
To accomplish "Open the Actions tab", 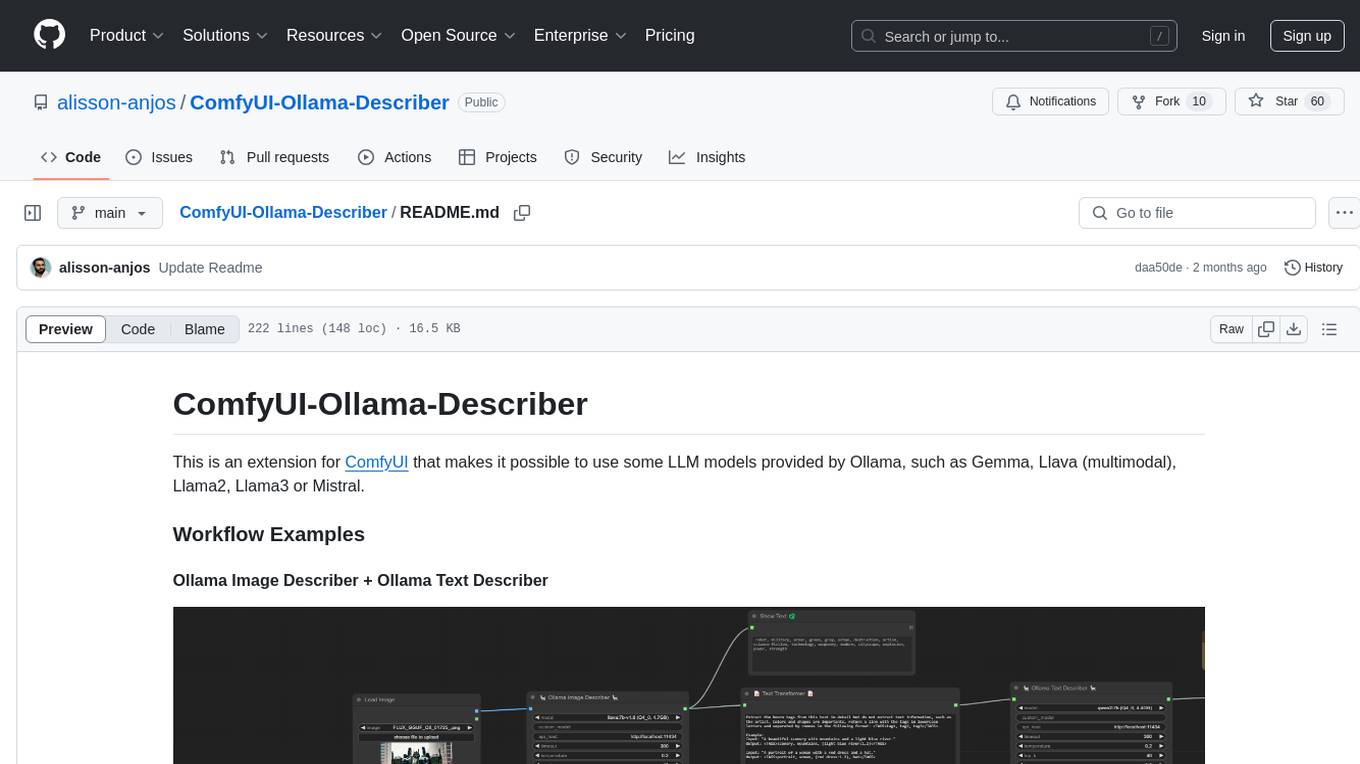I will [394, 157].
